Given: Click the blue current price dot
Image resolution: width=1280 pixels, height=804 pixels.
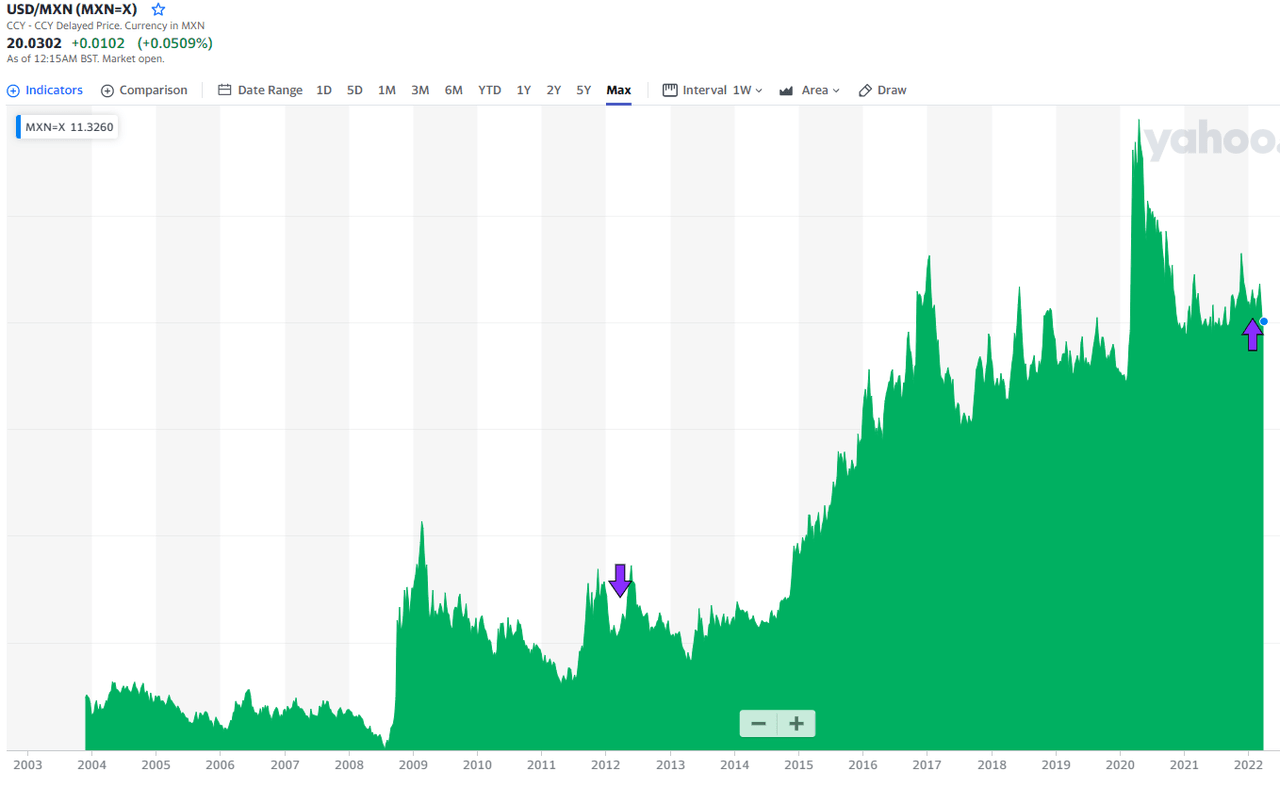Looking at the screenshot, I should [1264, 321].
